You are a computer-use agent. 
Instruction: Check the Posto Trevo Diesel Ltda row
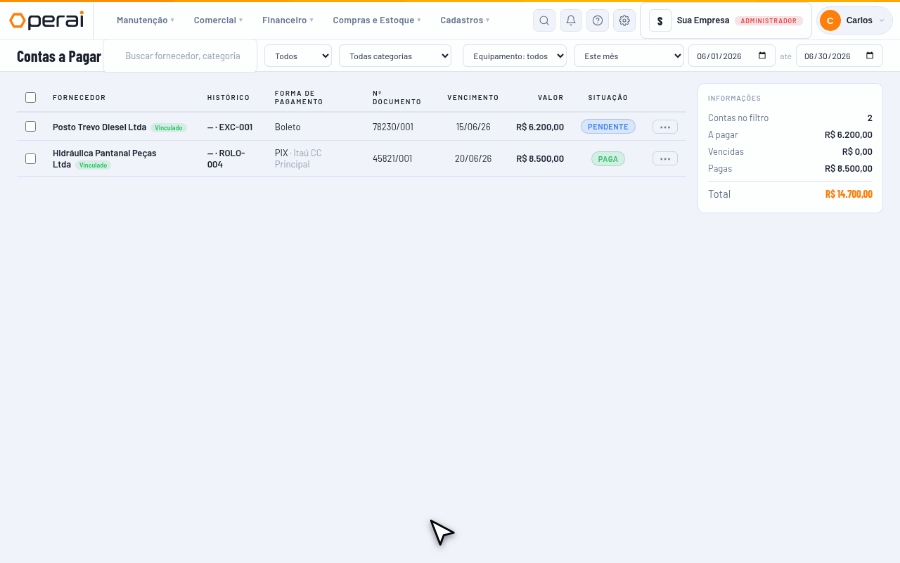30,126
